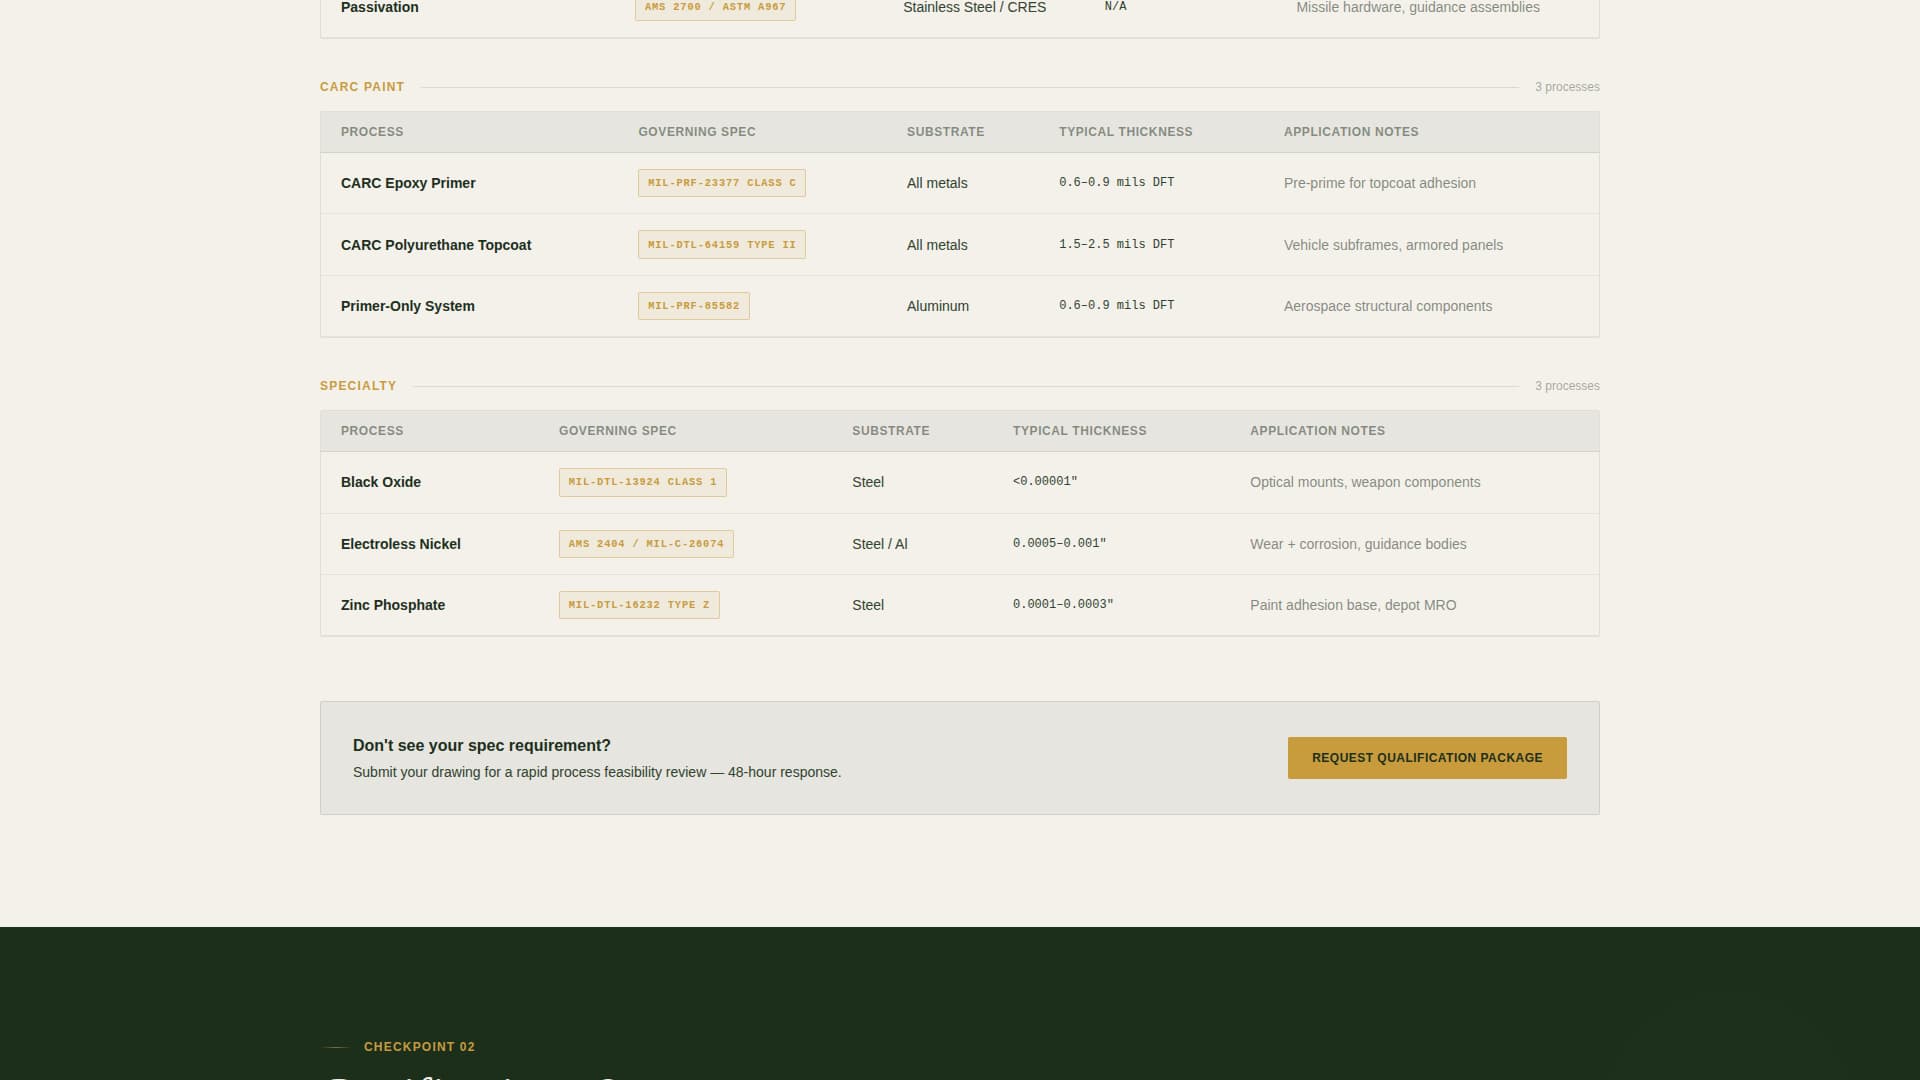1920x1080 pixels.
Task: Click the Passivation process label
Action: coord(379,8)
